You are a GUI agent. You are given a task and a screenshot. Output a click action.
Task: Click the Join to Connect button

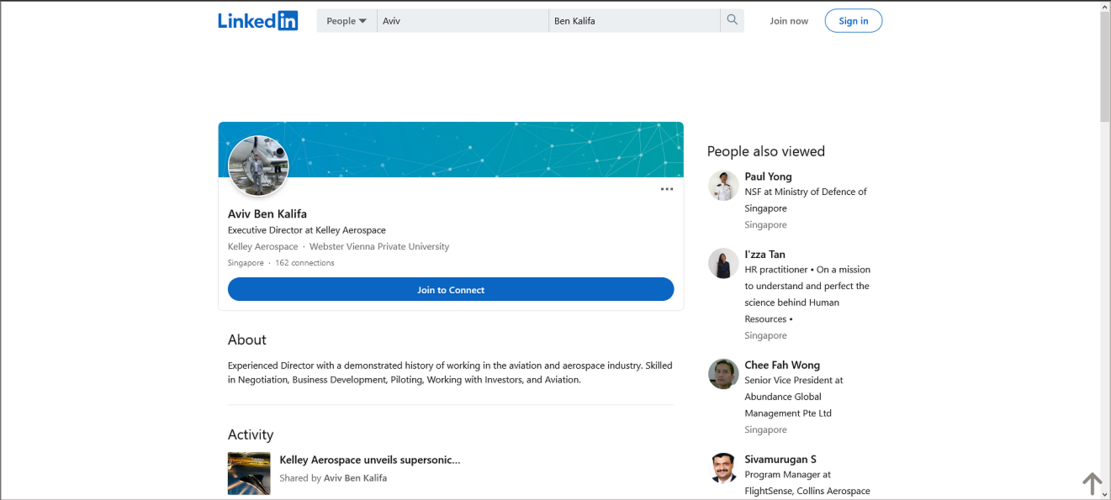pyautogui.click(x=451, y=290)
